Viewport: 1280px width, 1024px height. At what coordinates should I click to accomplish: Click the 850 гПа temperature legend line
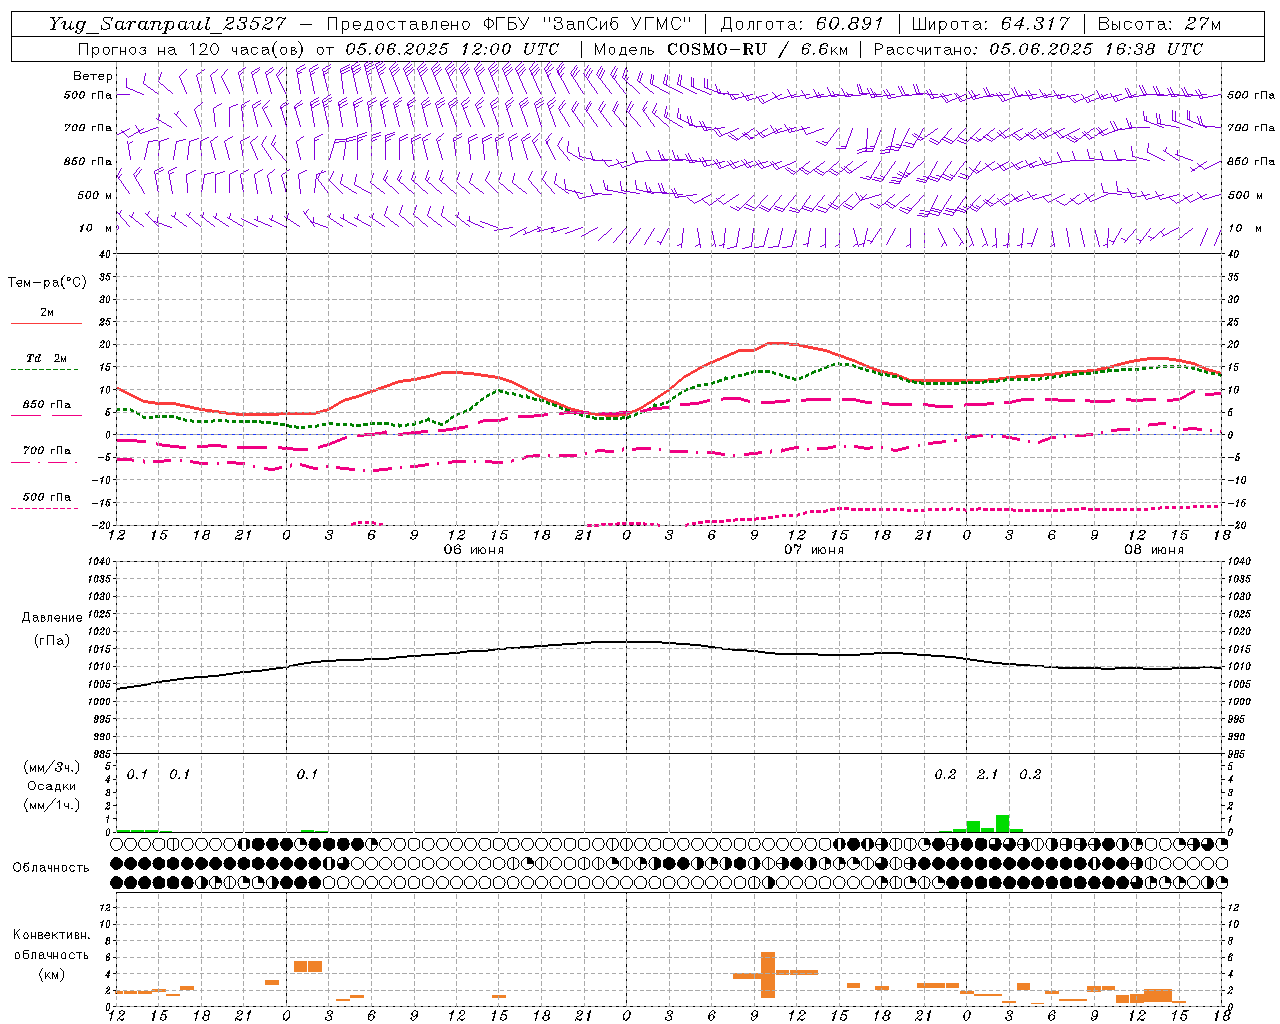coord(44,415)
